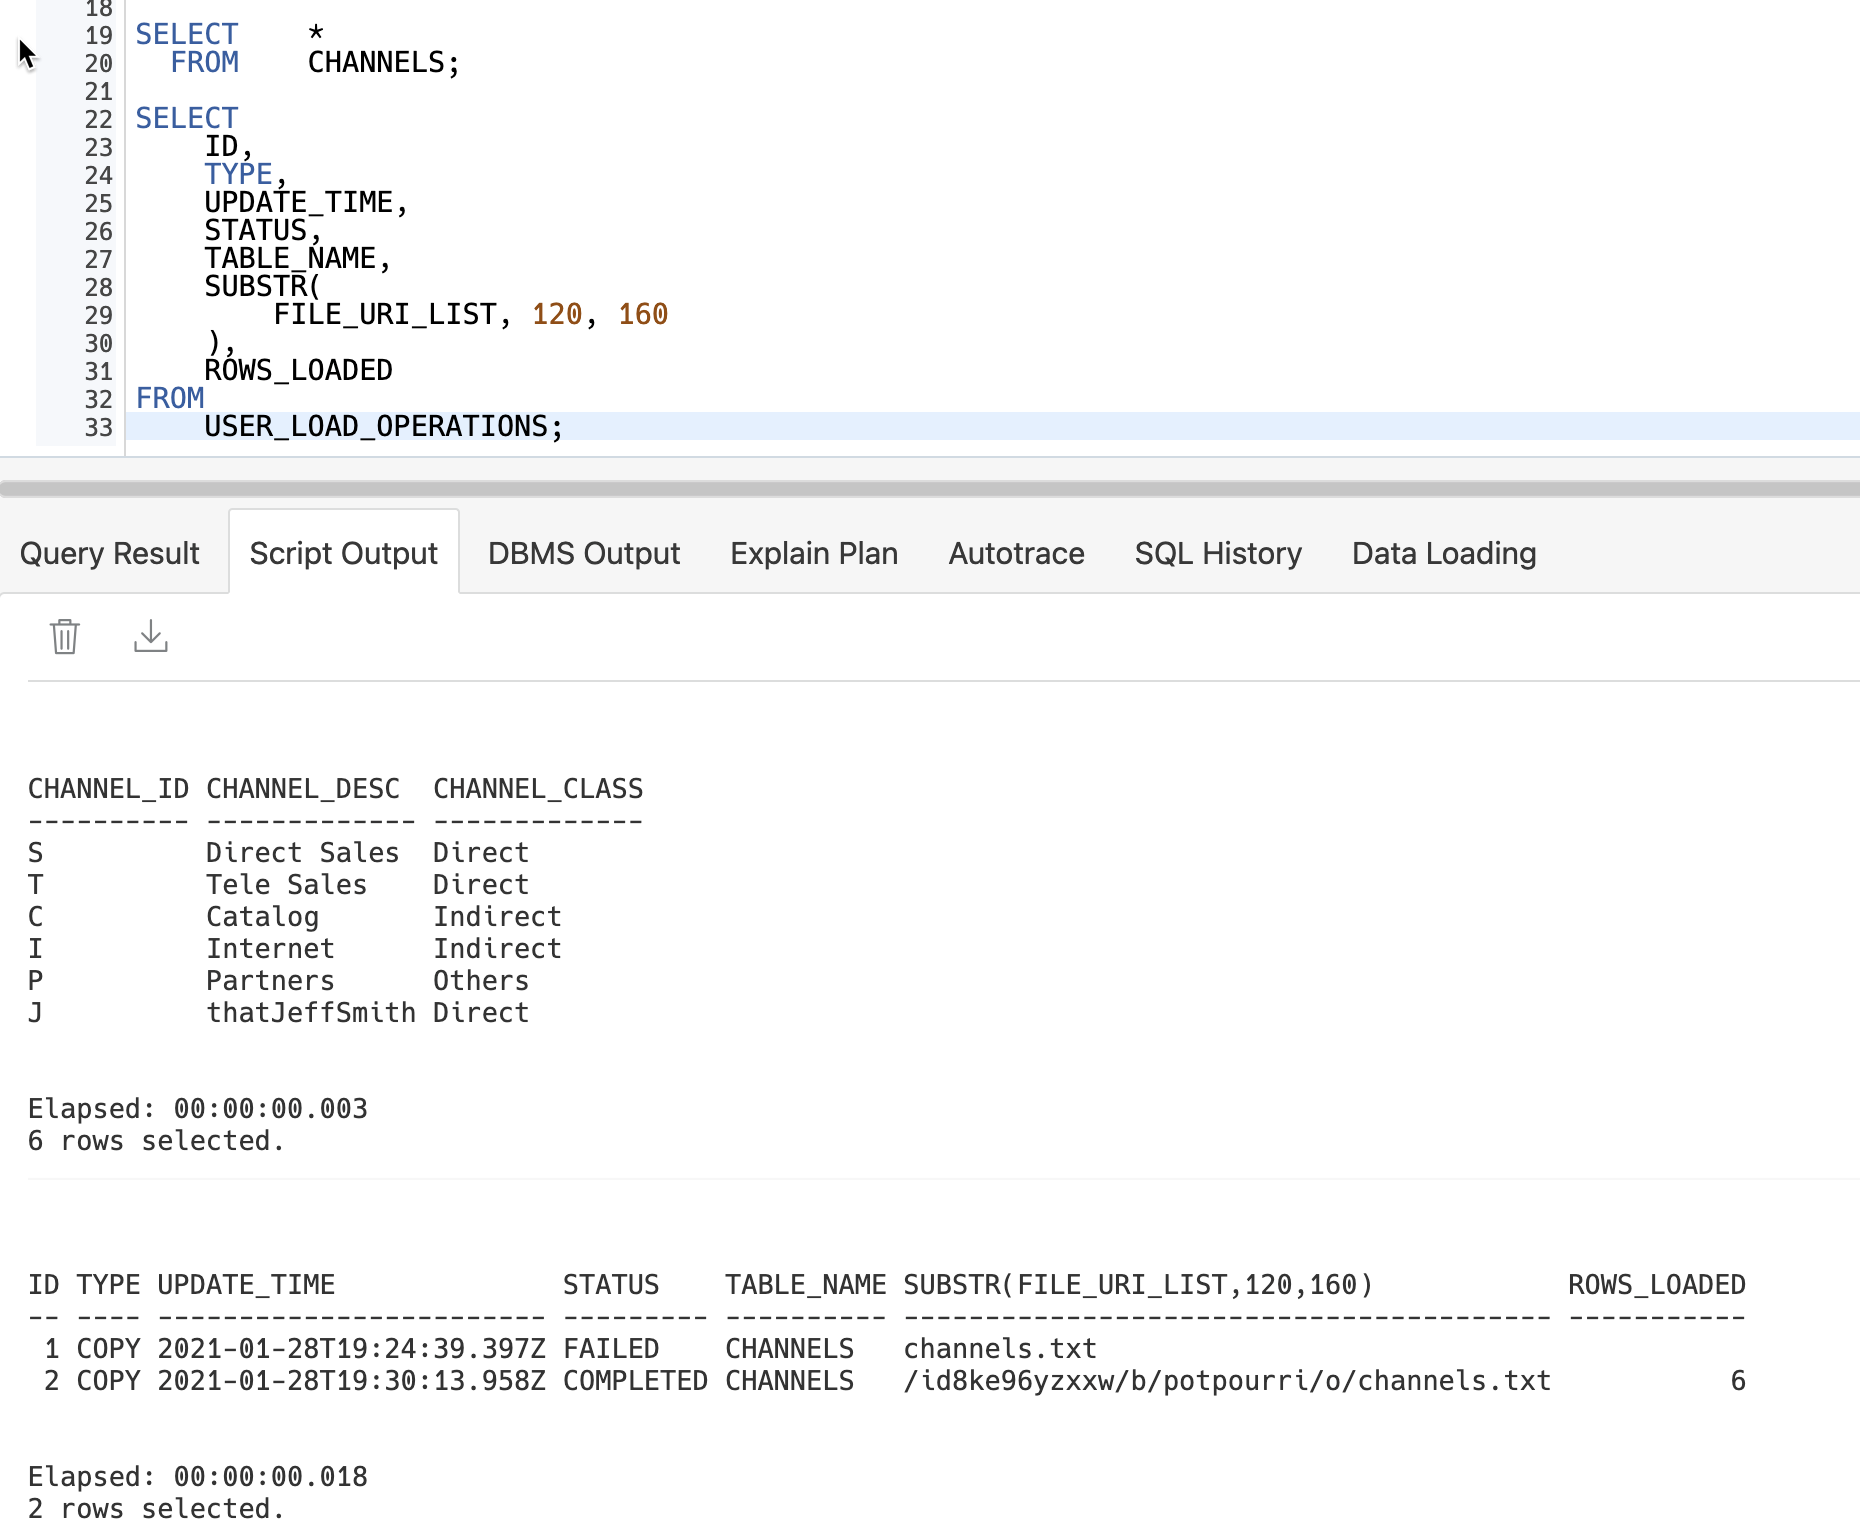1860x1534 pixels.
Task: Open the DBMS Output tab
Action: point(584,553)
